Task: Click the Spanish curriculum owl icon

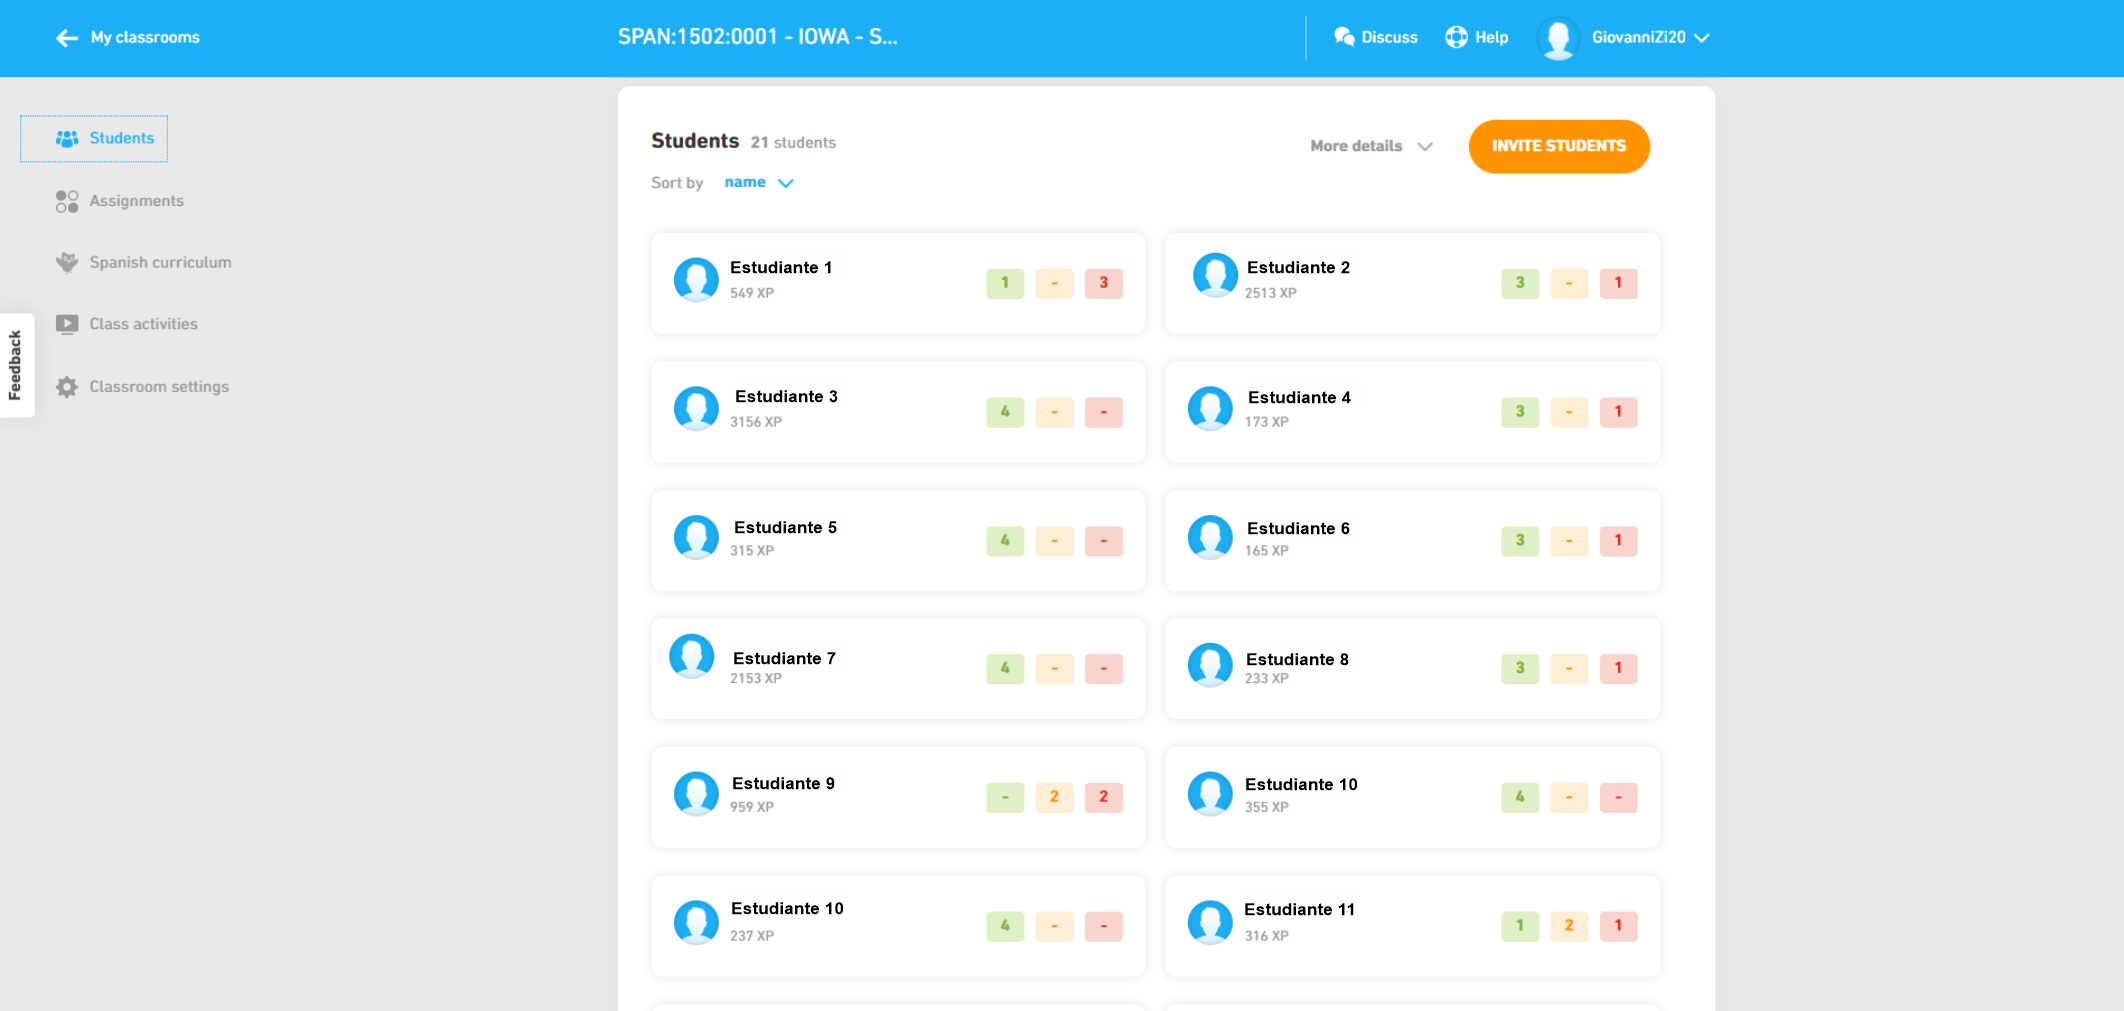Action: pos(67,263)
